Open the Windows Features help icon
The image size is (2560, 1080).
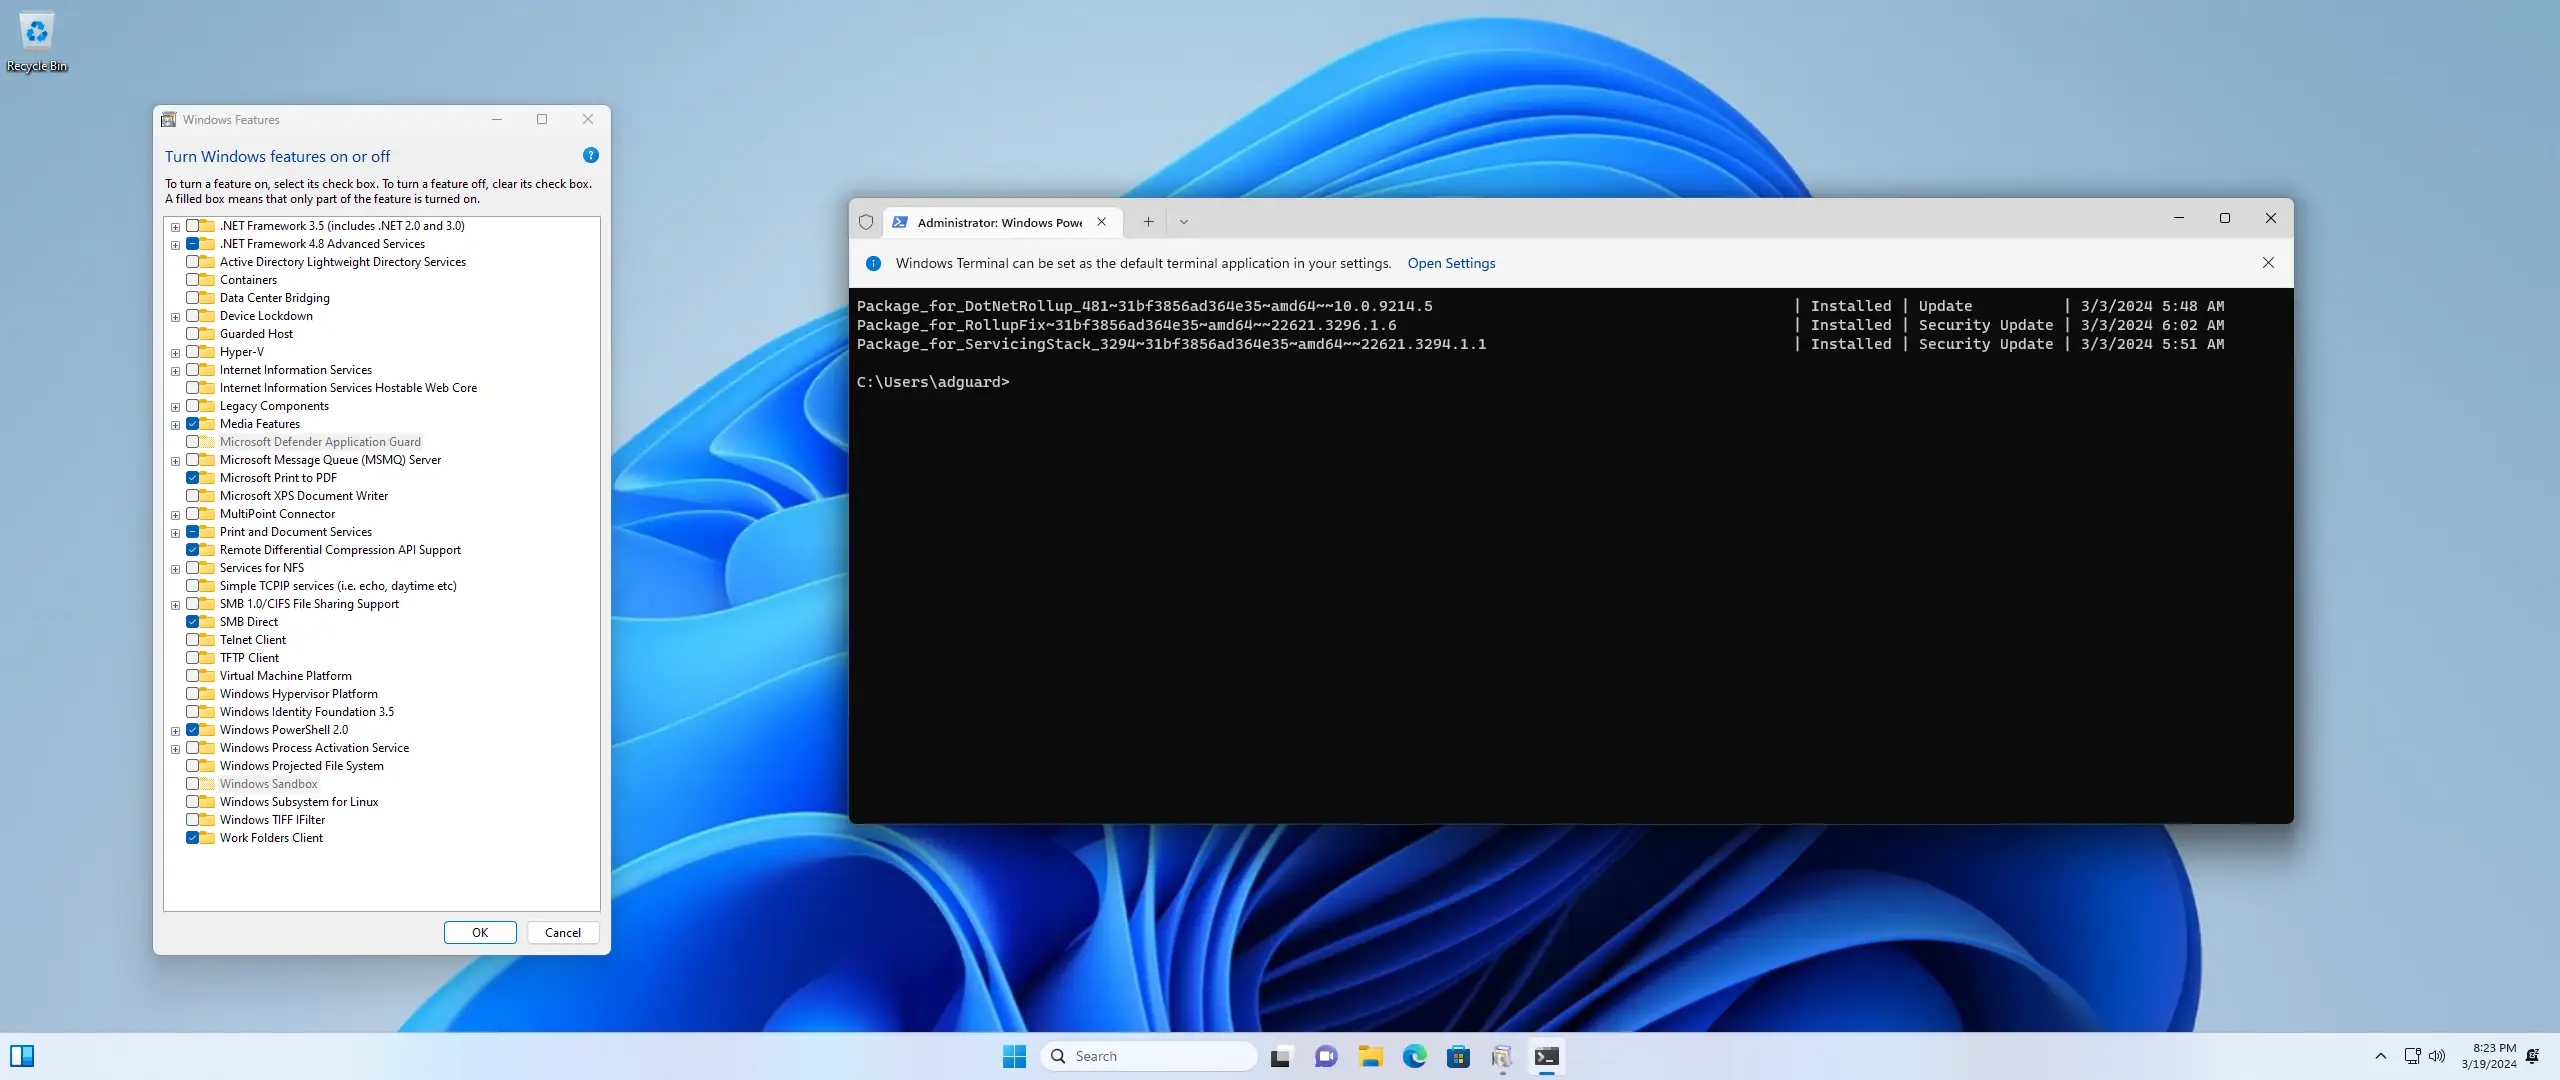pyautogui.click(x=590, y=155)
